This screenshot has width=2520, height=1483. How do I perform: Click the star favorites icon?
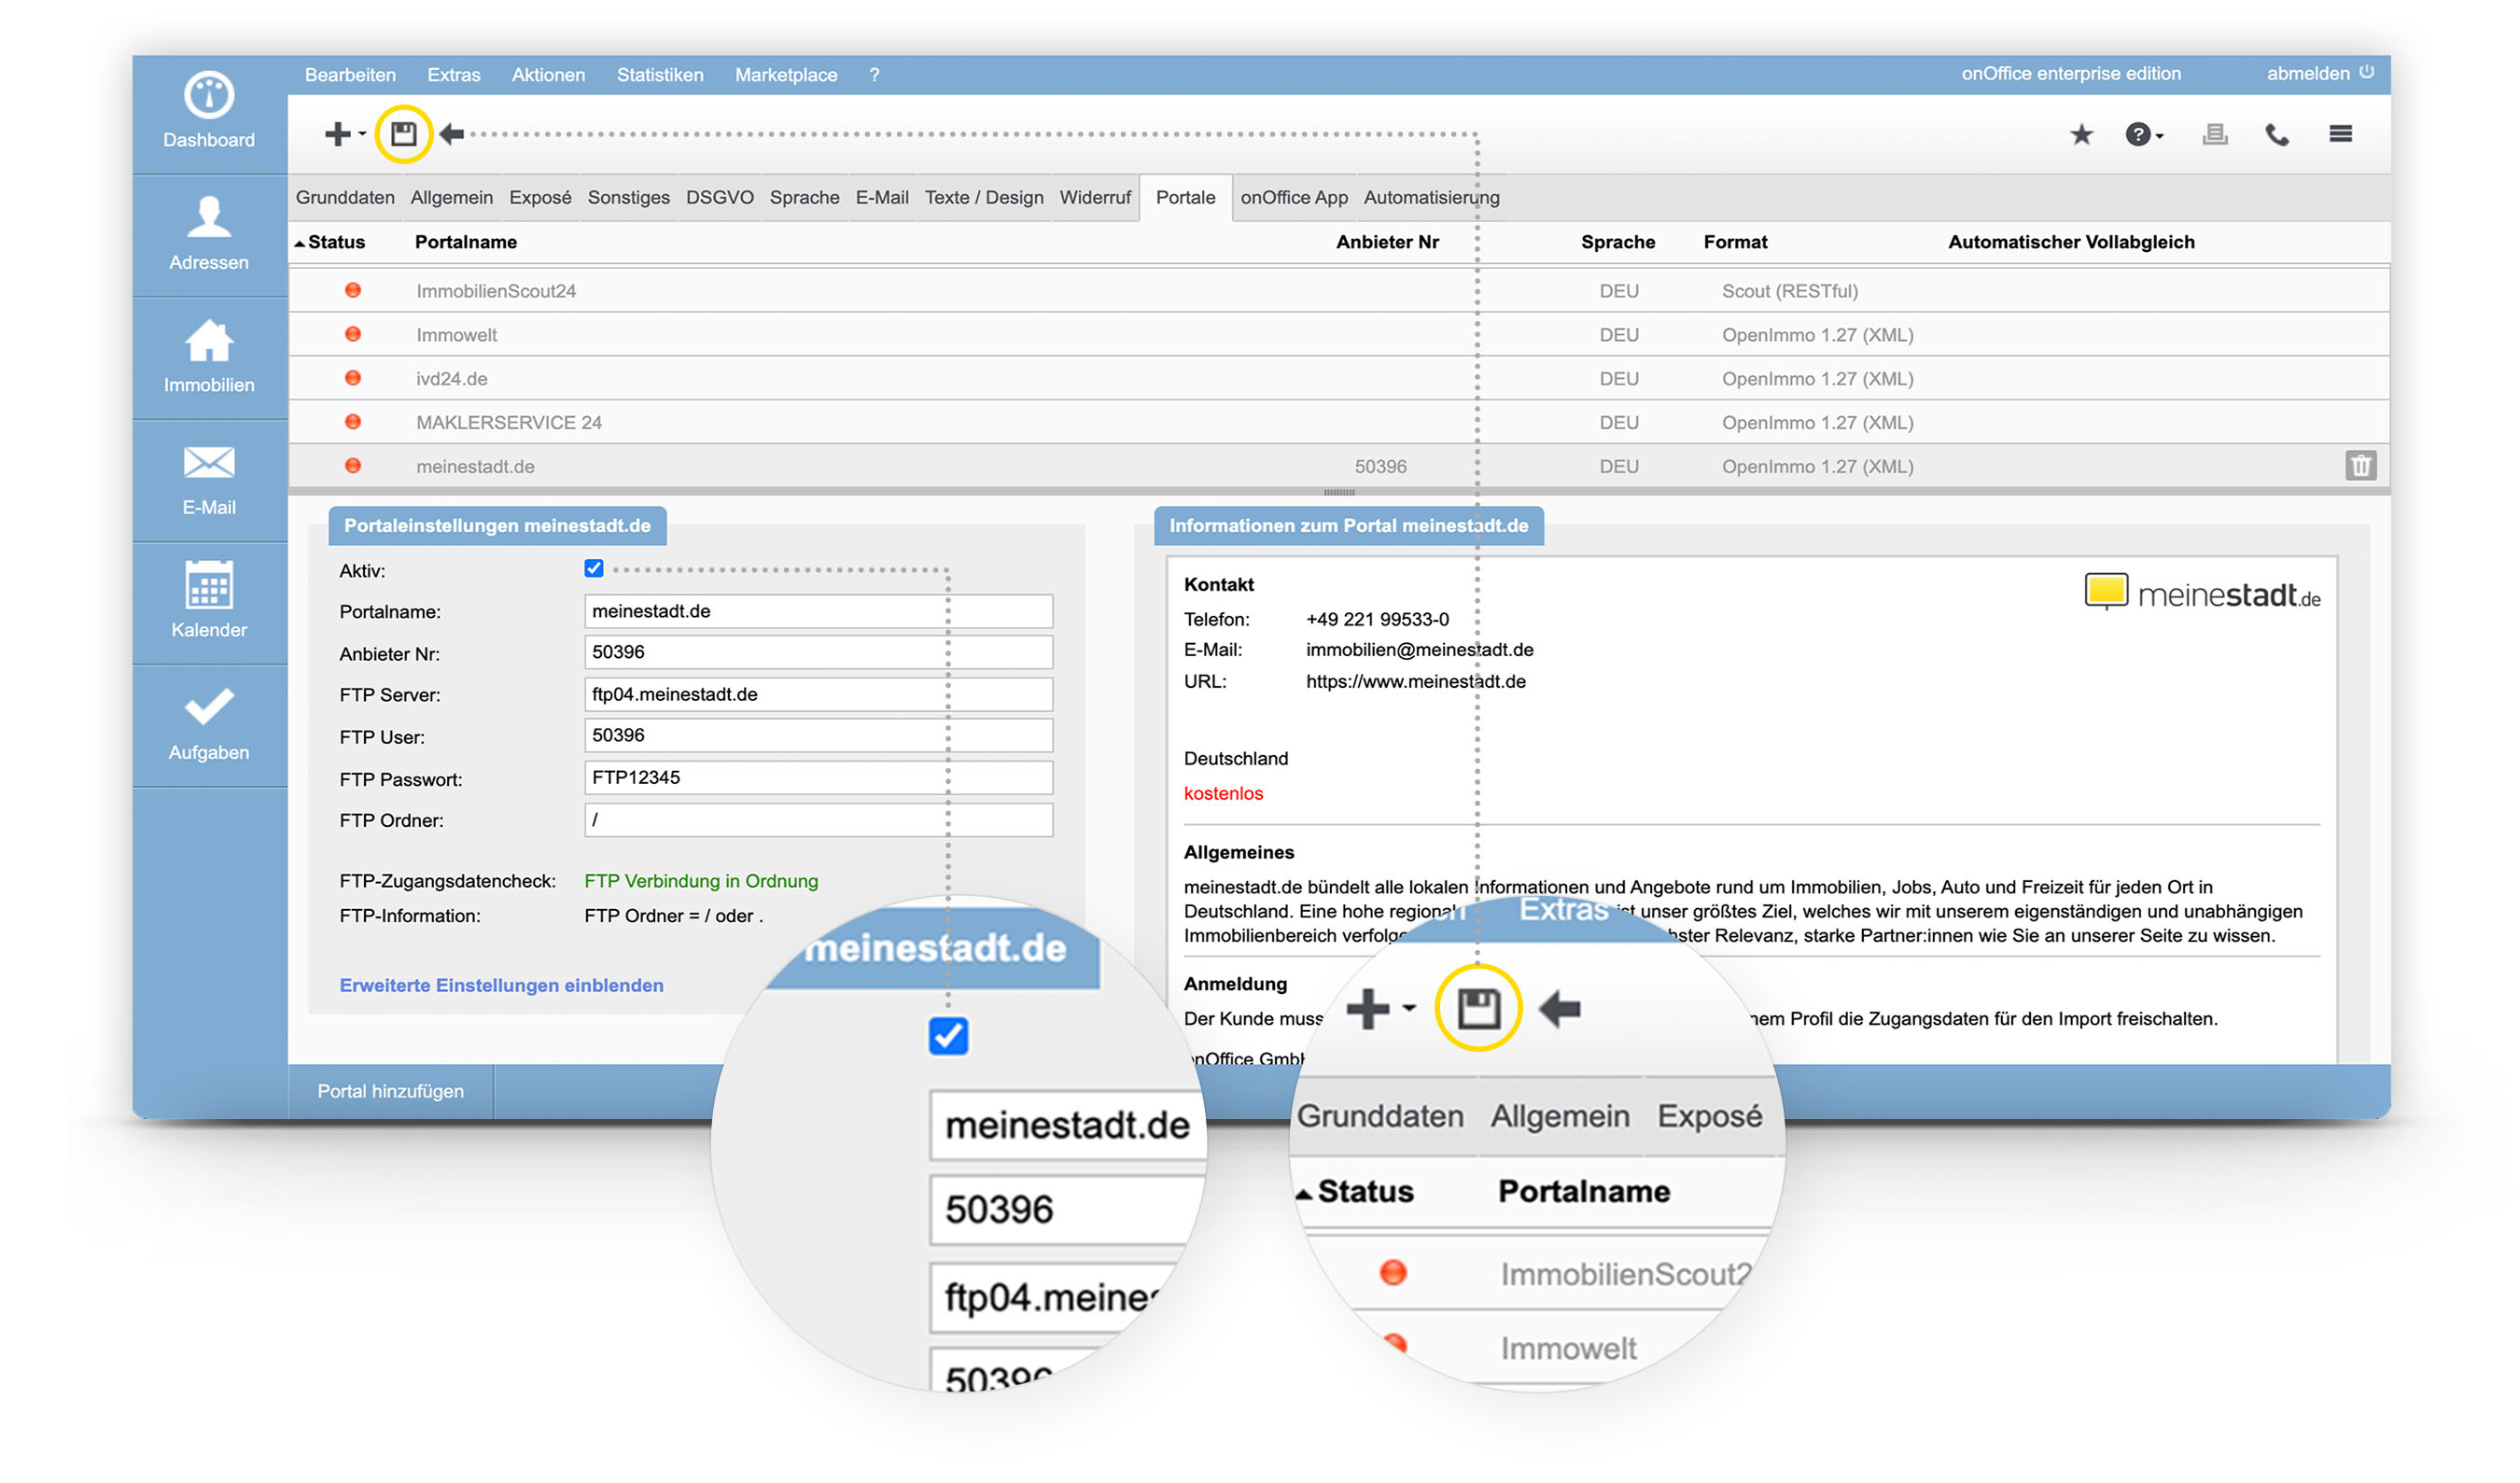pyautogui.click(x=2081, y=134)
